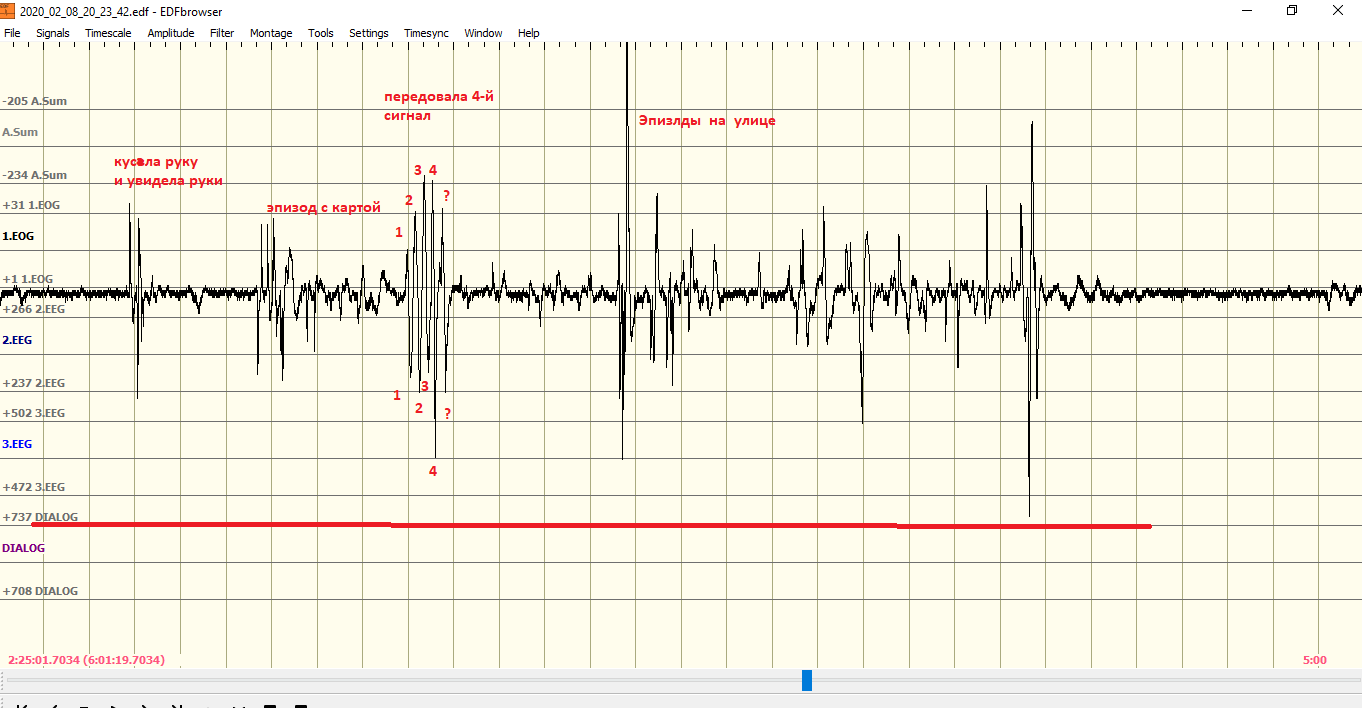Open the Tools menu
Screen dimensions: 1362x708
pos(321,33)
